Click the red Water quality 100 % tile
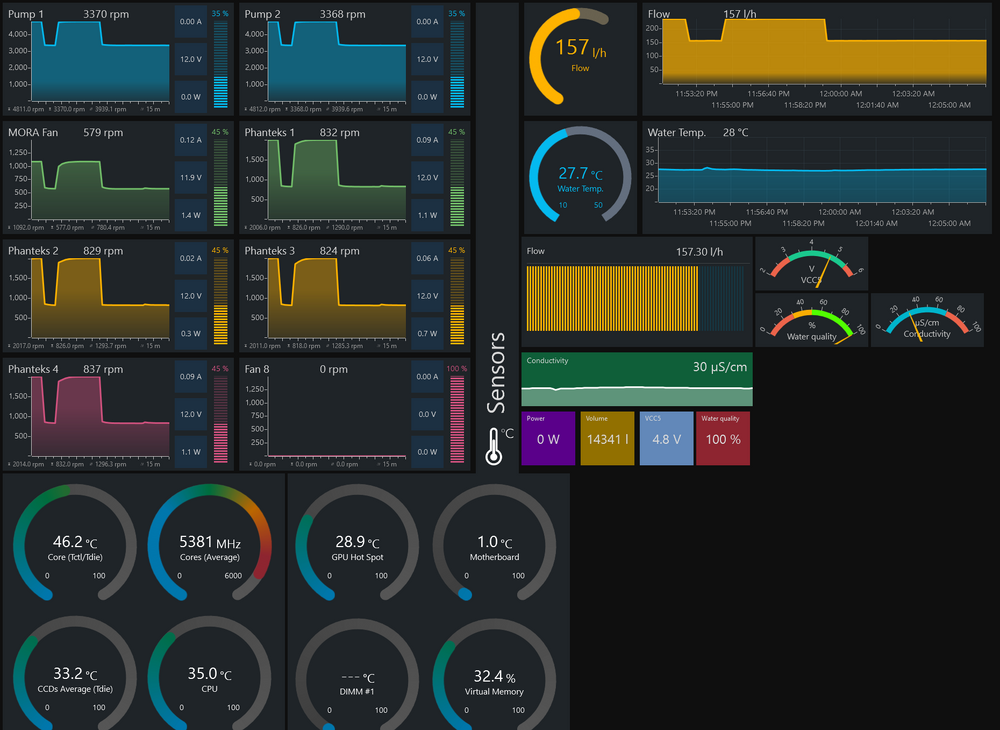 721,438
